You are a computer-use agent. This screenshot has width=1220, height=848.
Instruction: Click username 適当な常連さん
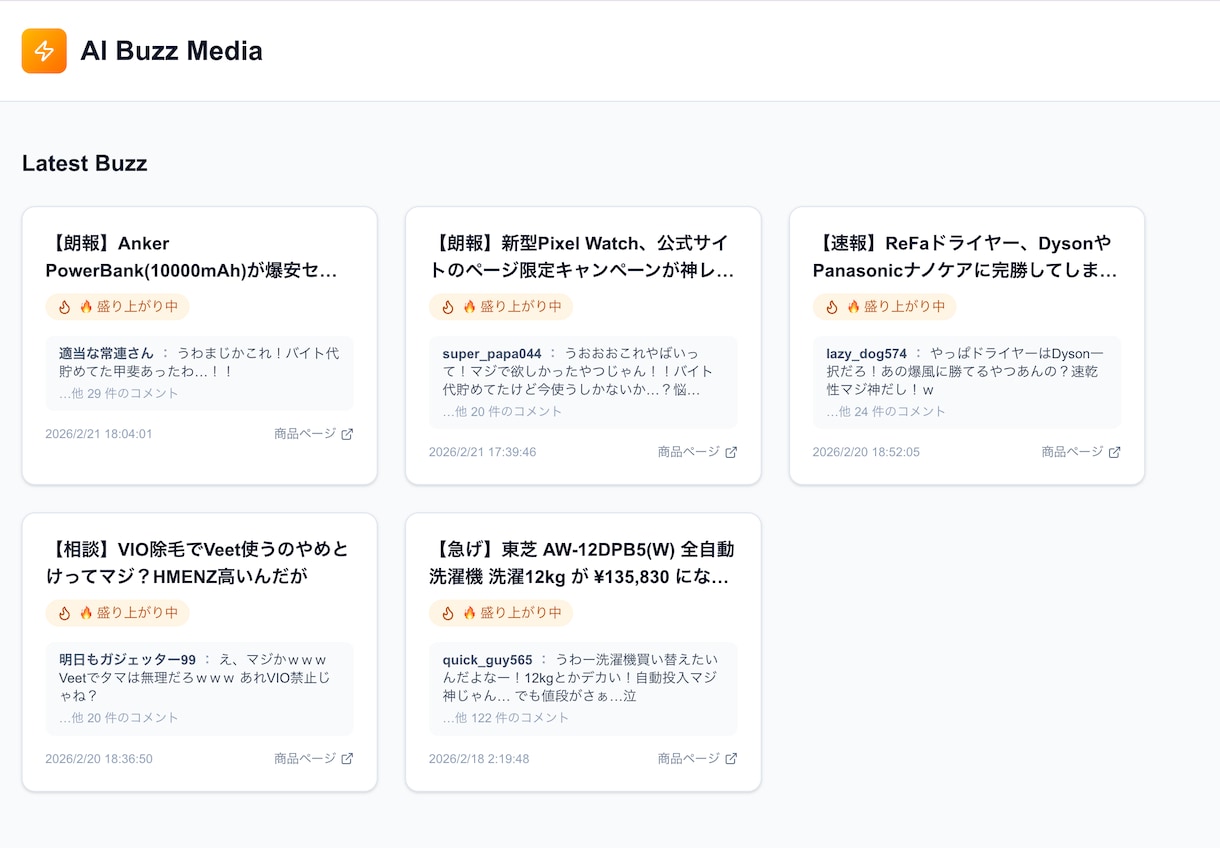coord(107,353)
